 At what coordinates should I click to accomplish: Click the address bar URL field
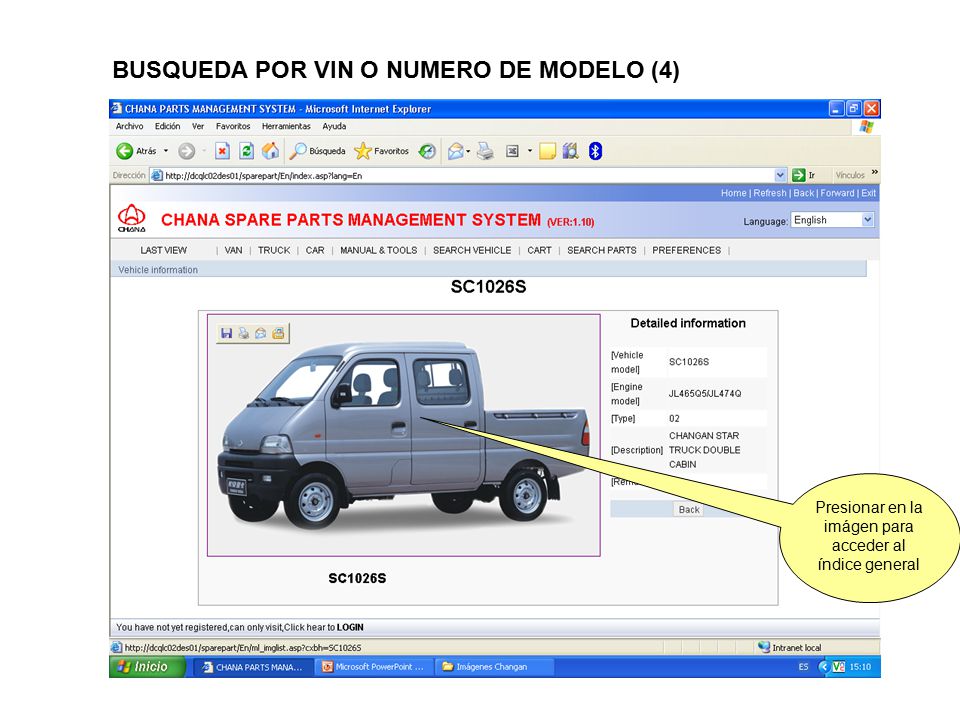coord(468,176)
